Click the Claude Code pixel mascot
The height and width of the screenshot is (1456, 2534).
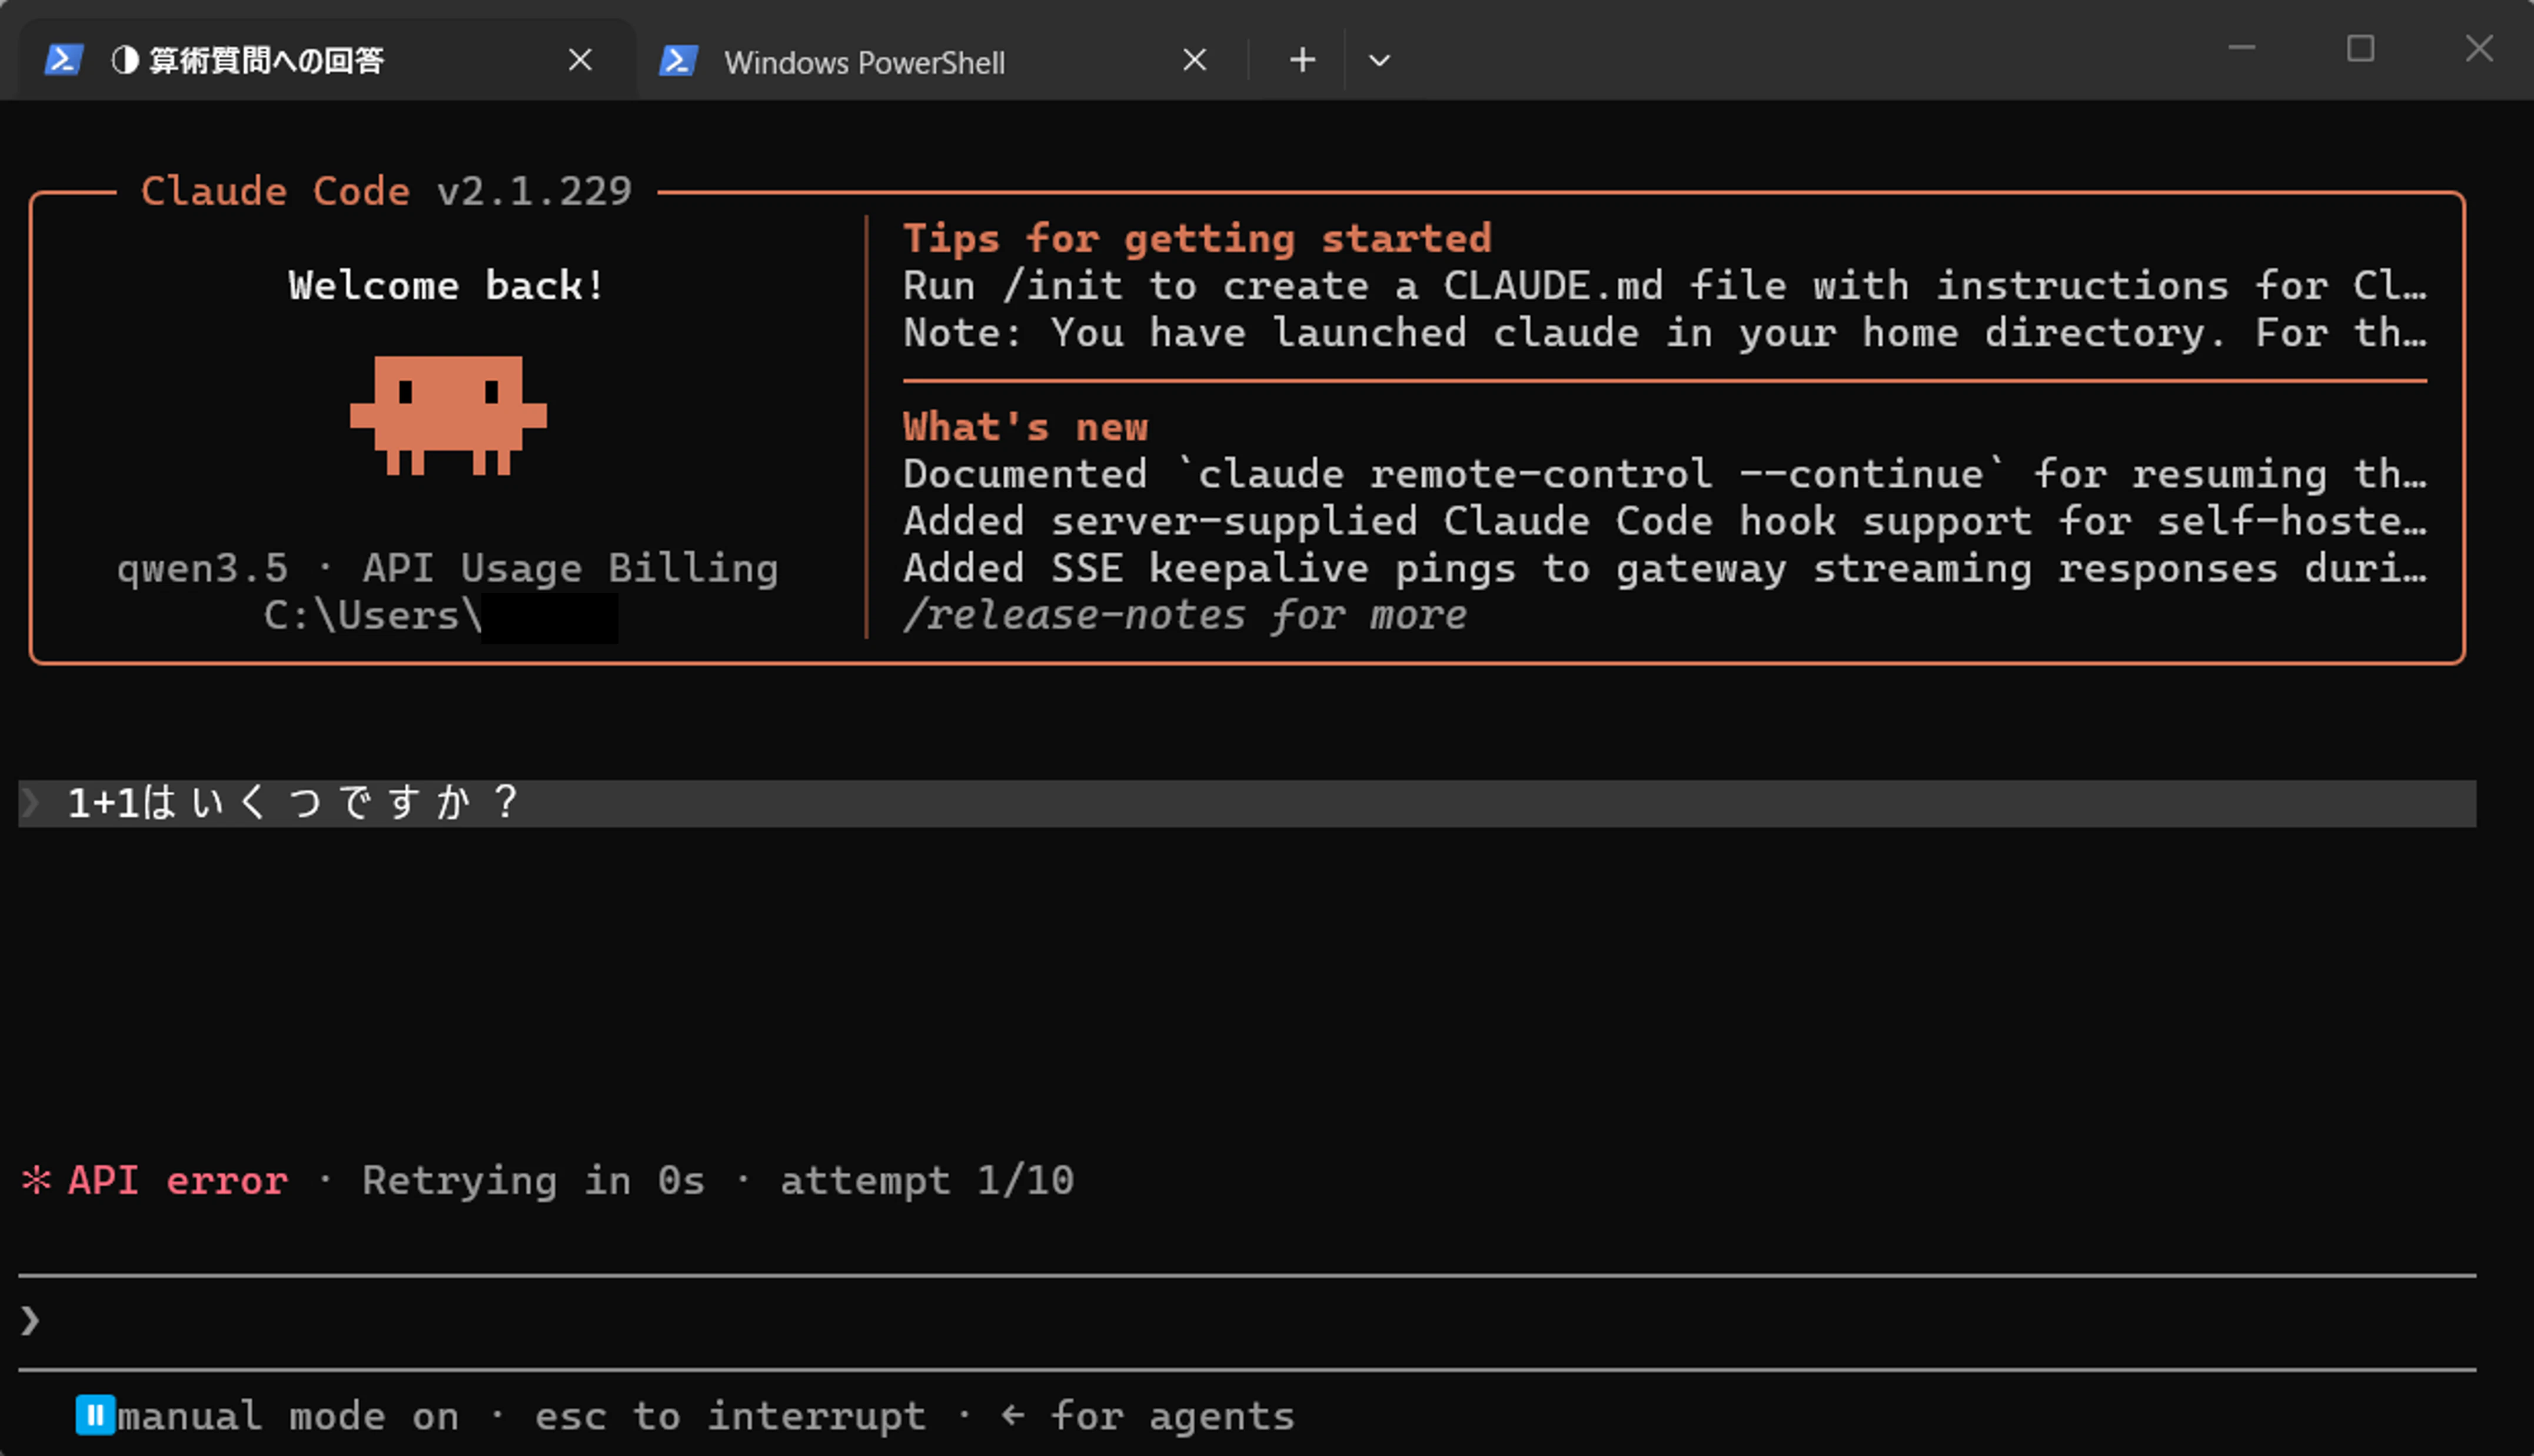tap(448, 415)
